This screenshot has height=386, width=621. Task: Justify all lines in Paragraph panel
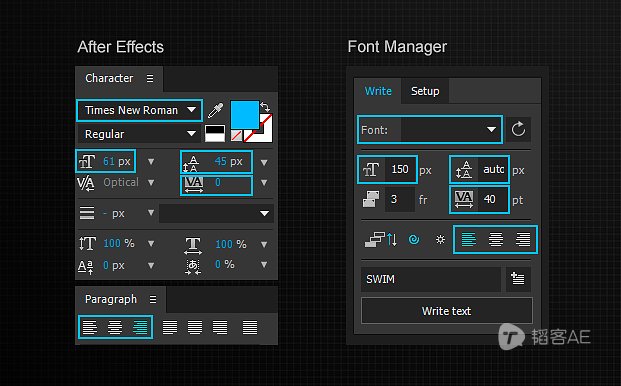click(250, 327)
